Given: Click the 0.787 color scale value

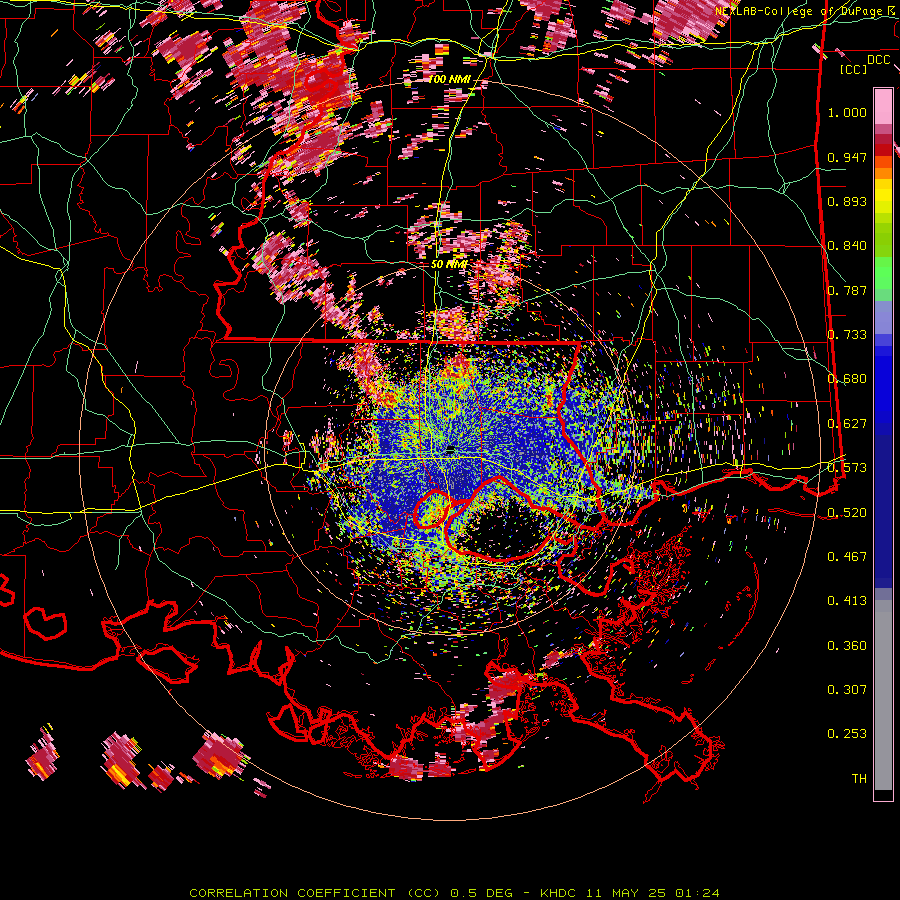Looking at the screenshot, I should (x=847, y=290).
